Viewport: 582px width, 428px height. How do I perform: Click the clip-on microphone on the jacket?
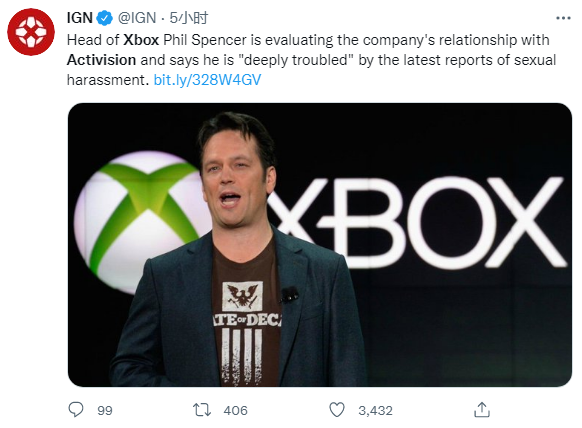(290, 294)
